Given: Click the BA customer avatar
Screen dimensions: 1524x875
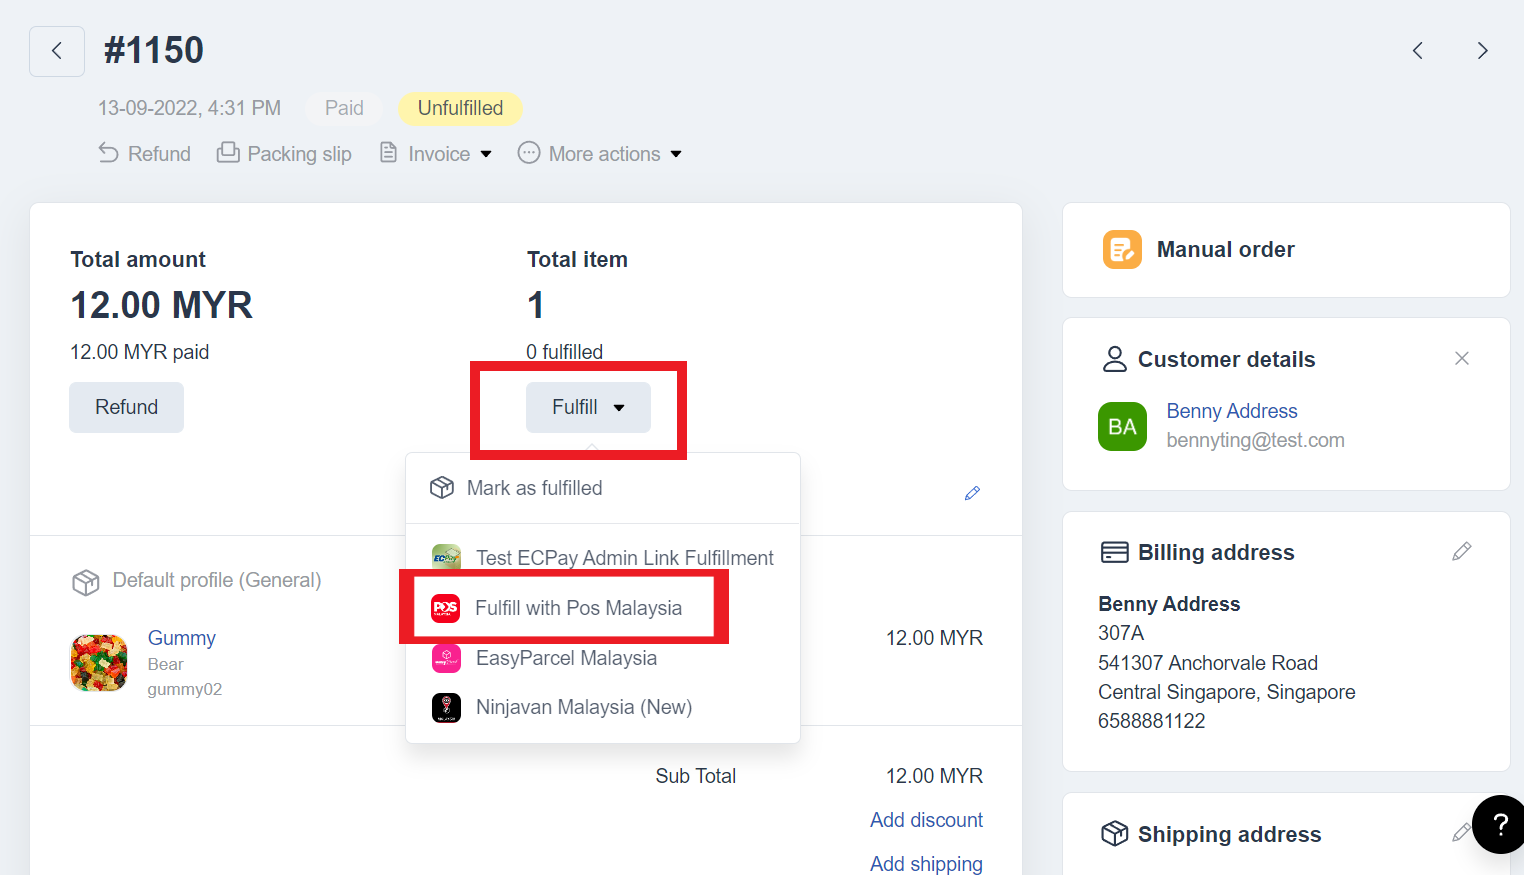Looking at the screenshot, I should (1122, 427).
